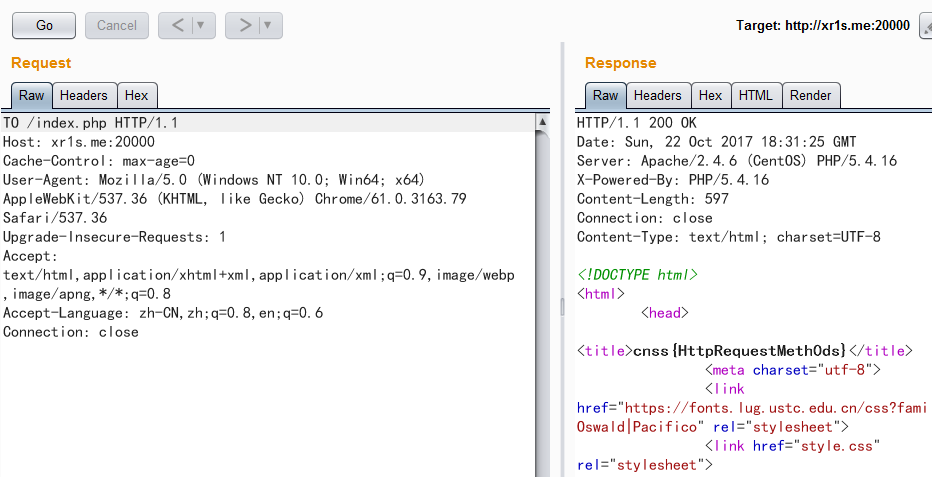
Task: Go to next request with forward arrow
Action: (245, 25)
